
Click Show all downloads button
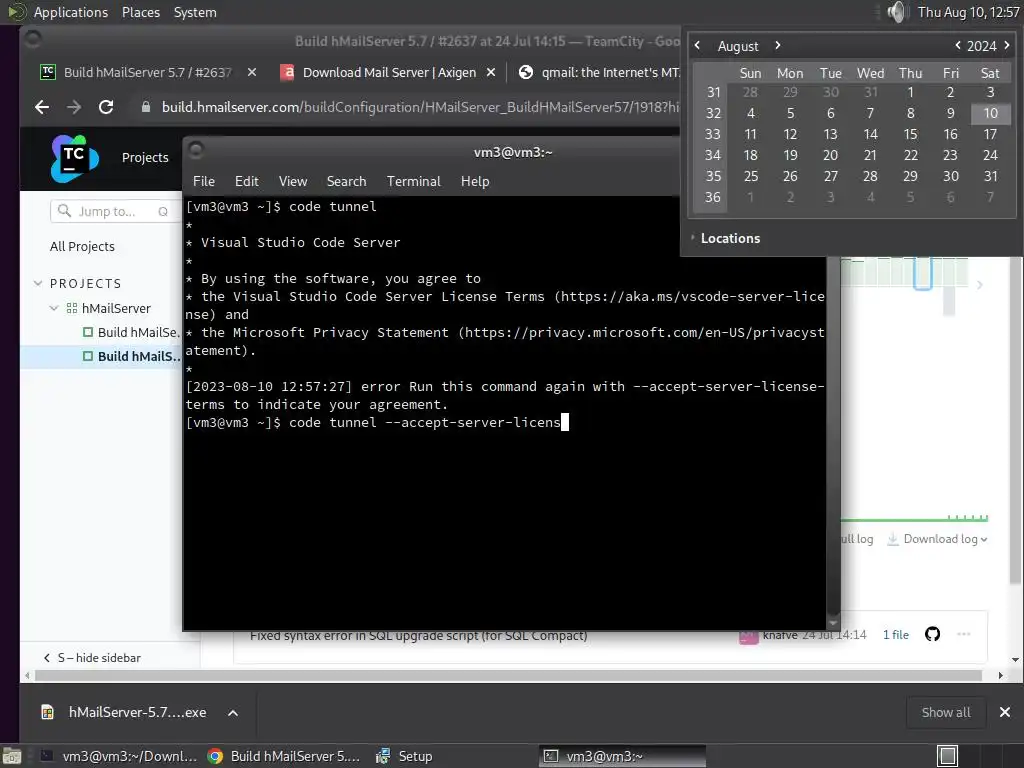(946, 712)
